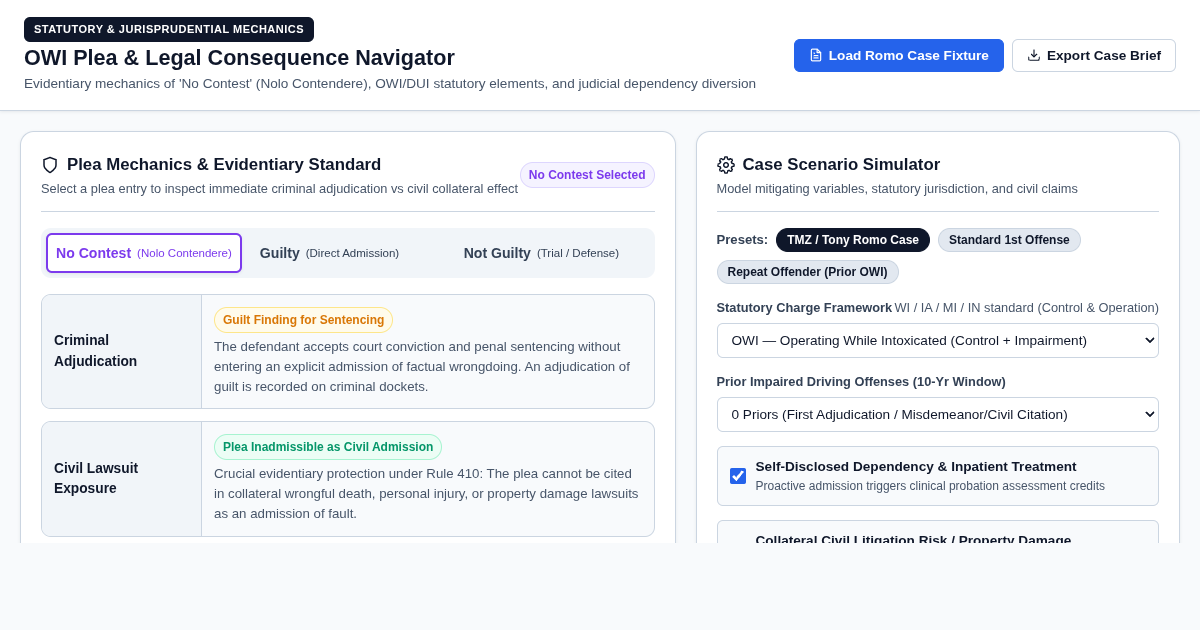
Task: Apply the Repeat Offender (Prior OWI) preset
Action: pyautogui.click(x=808, y=272)
